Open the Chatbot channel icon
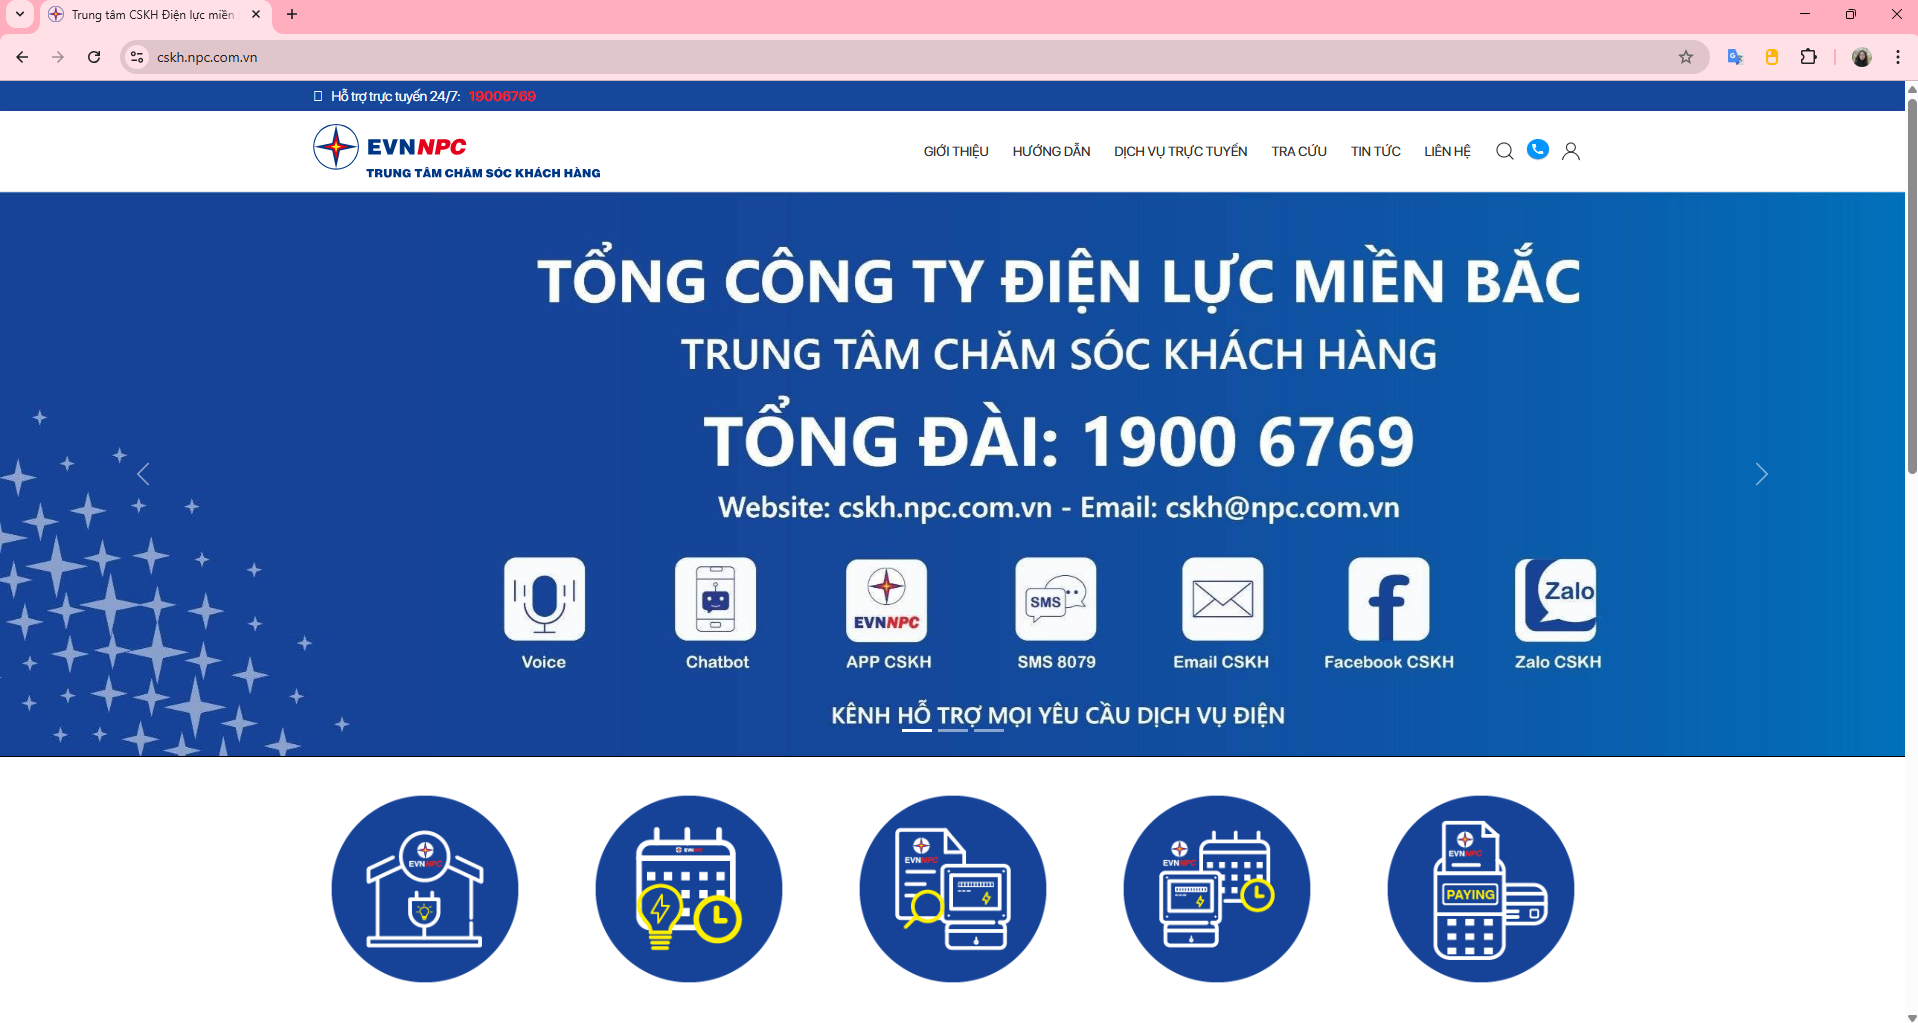This screenshot has width=1918, height=1023. [715, 599]
